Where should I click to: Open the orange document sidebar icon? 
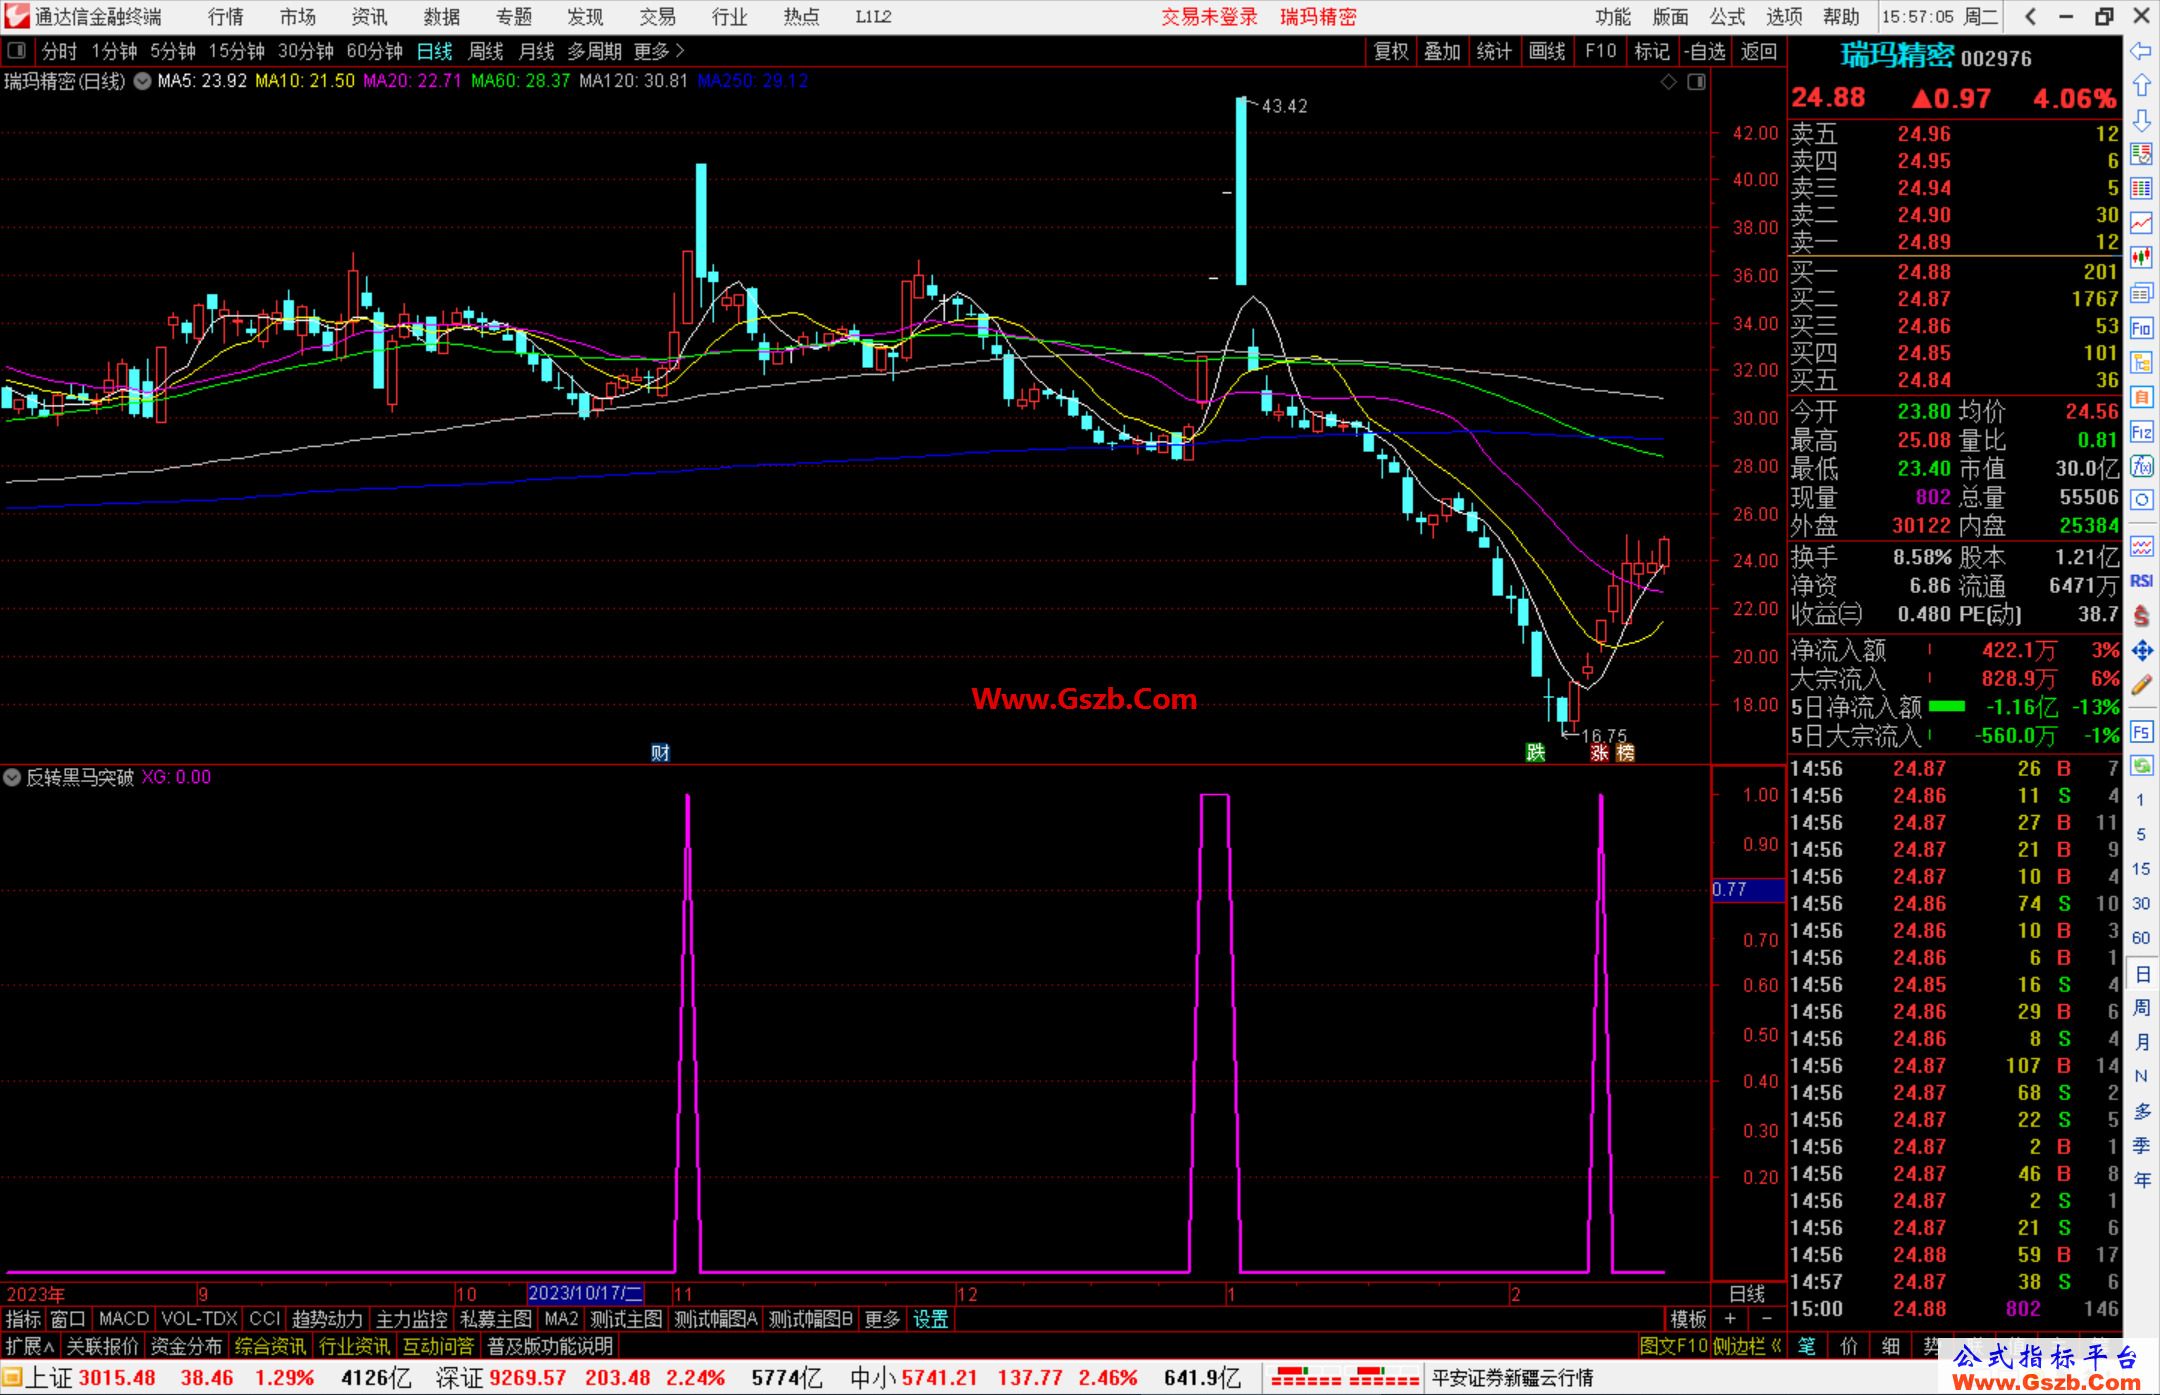[x=2141, y=397]
